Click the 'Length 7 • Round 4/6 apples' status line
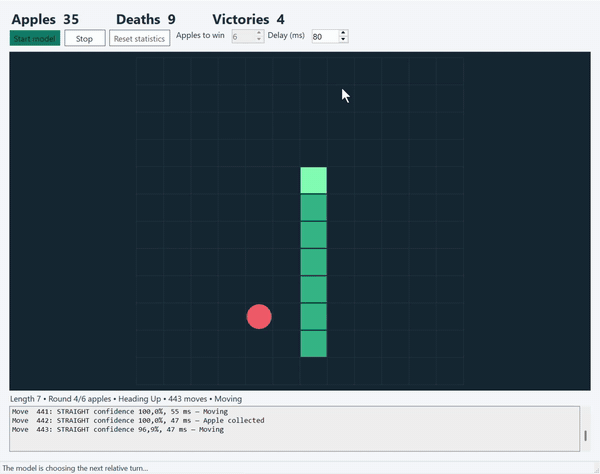Screen dimensions: 600x474 [x=126, y=399]
